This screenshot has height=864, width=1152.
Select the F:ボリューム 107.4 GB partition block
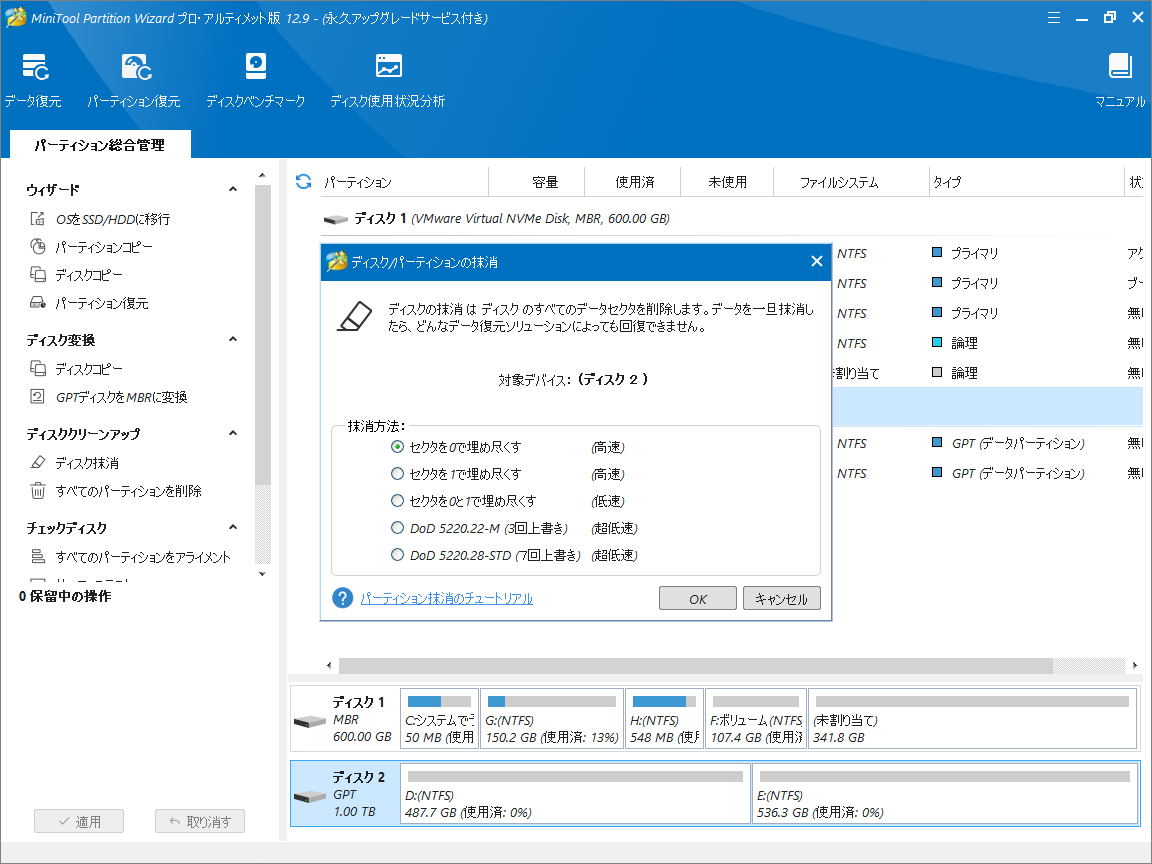point(756,719)
